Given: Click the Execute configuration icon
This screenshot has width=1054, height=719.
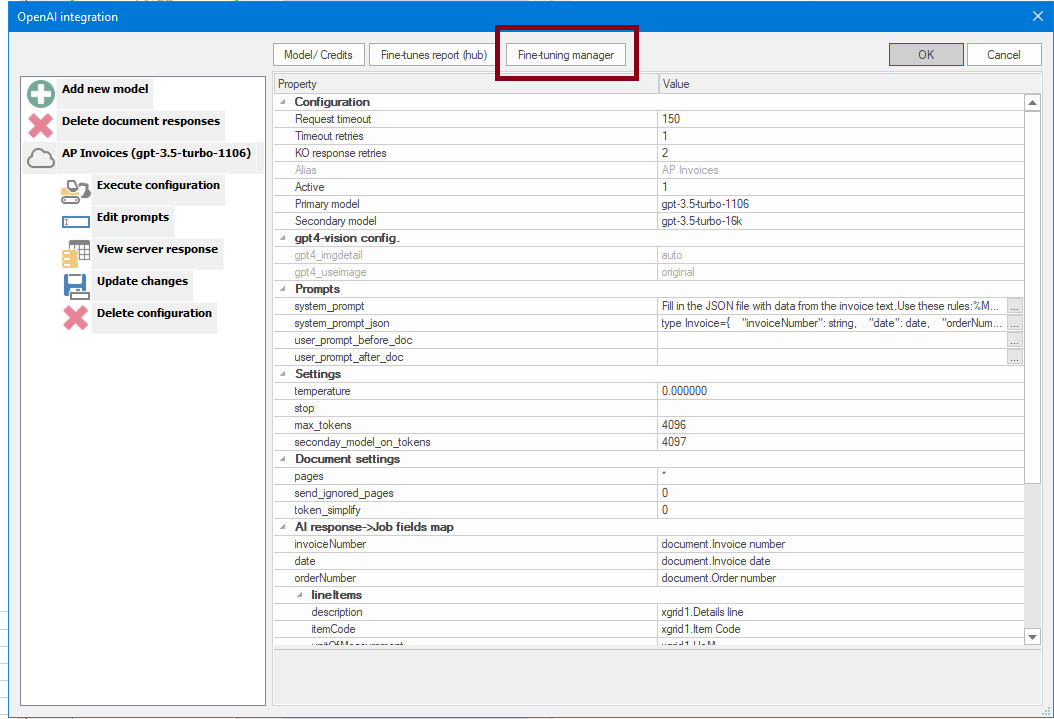Looking at the screenshot, I should pos(76,191).
